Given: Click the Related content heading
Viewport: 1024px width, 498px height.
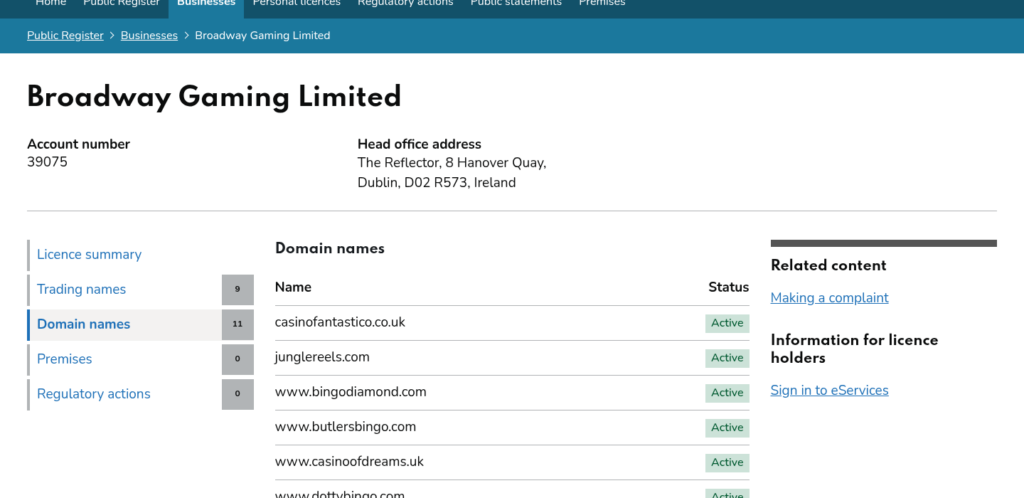Looking at the screenshot, I should (x=829, y=266).
